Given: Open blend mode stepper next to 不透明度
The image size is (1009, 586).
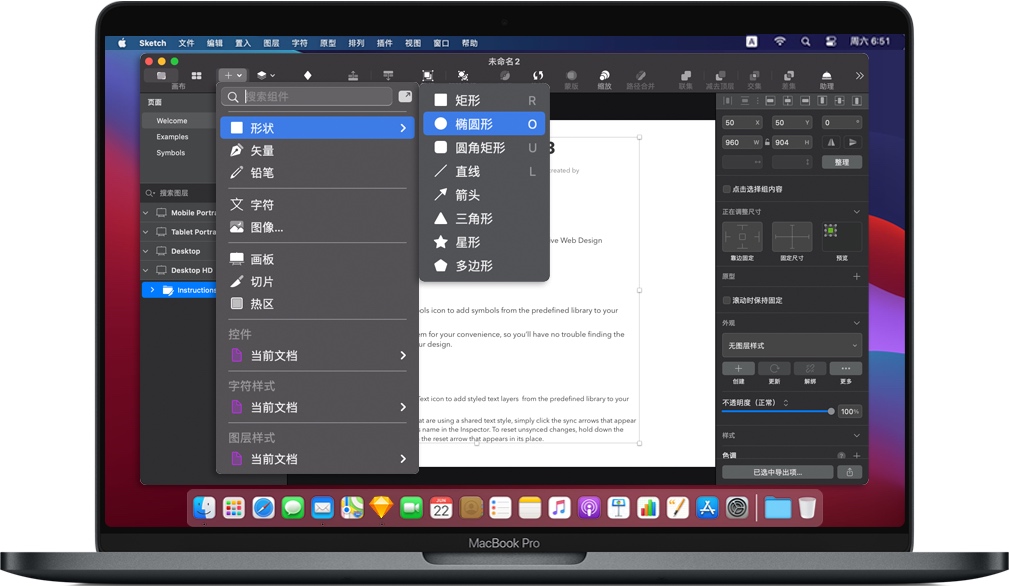Looking at the screenshot, I should (786, 403).
